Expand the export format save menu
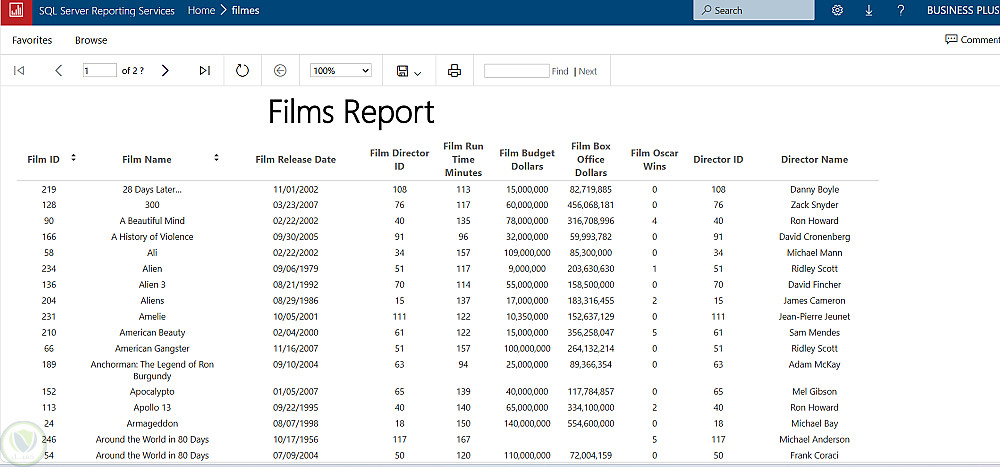The height and width of the screenshot is (467, 1000). pos(409,71)
